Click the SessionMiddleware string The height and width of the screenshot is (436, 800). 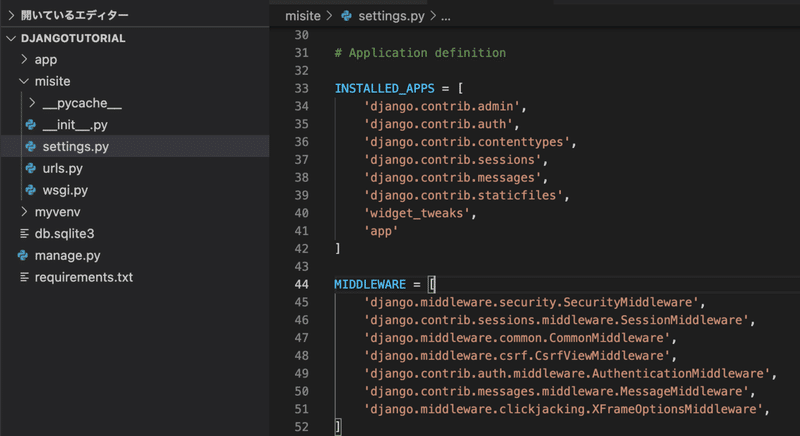click(x=556, y=320)
